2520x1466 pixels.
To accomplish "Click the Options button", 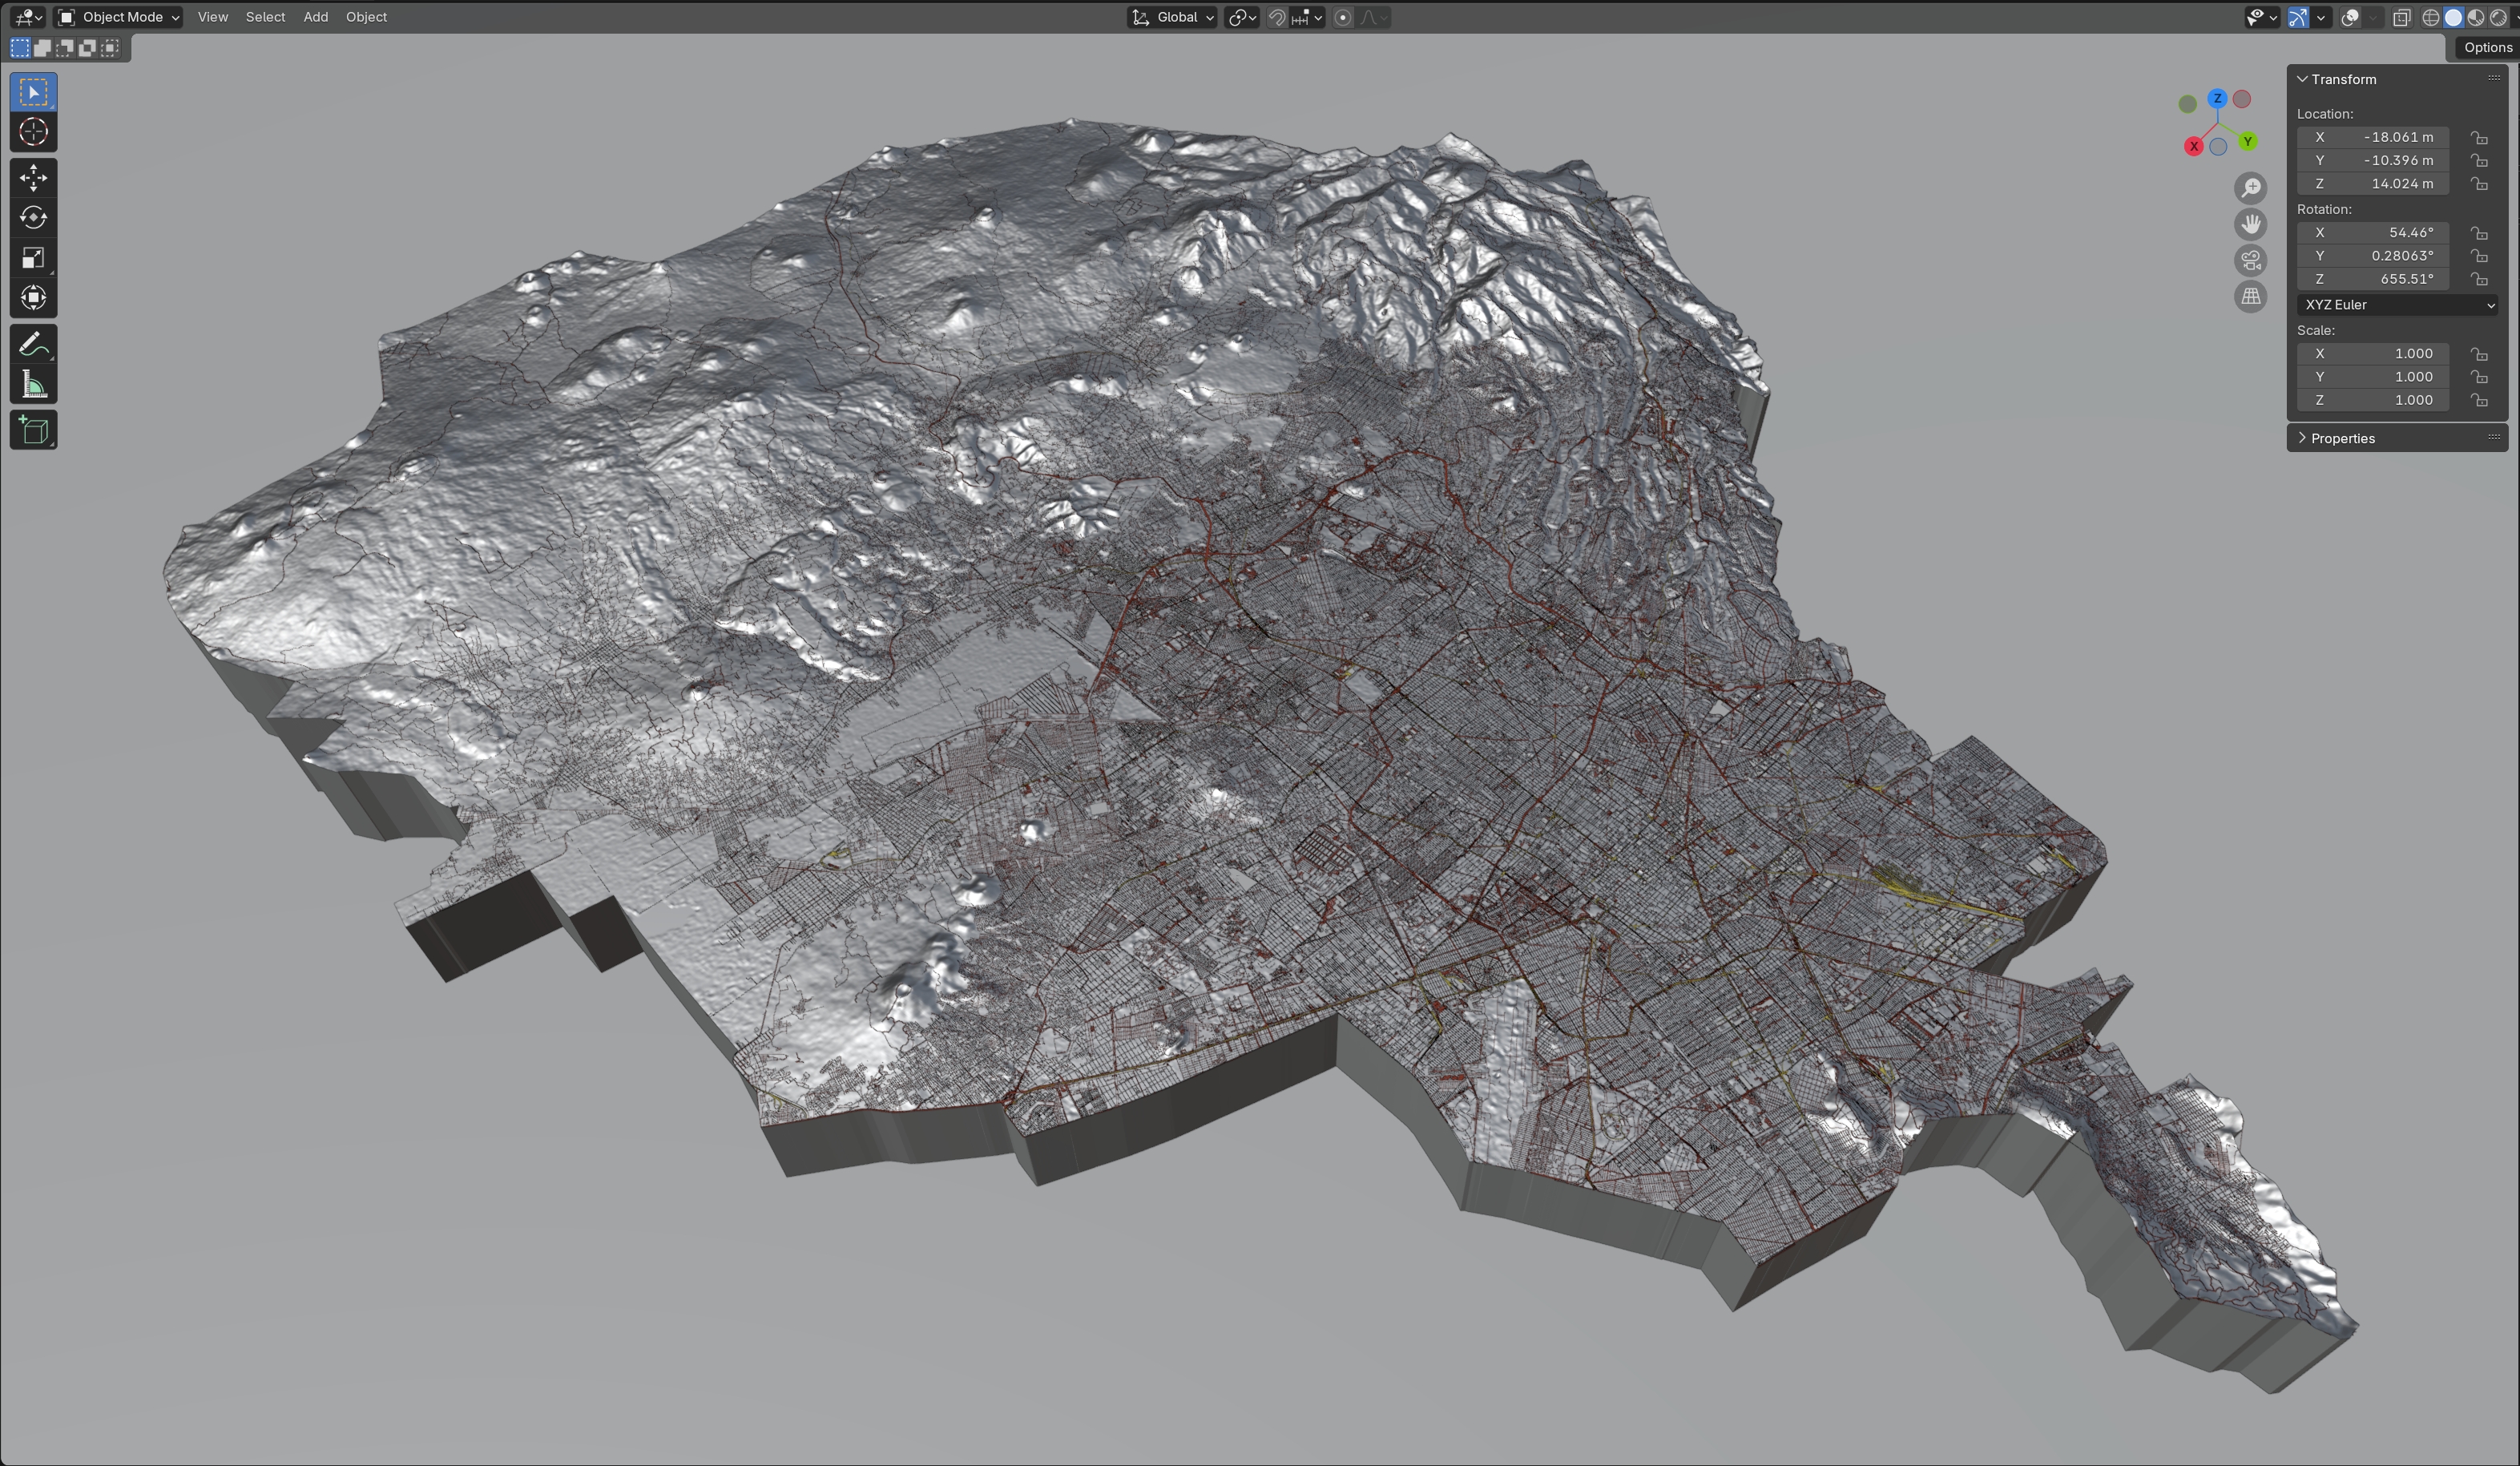I will point(2486,47).
